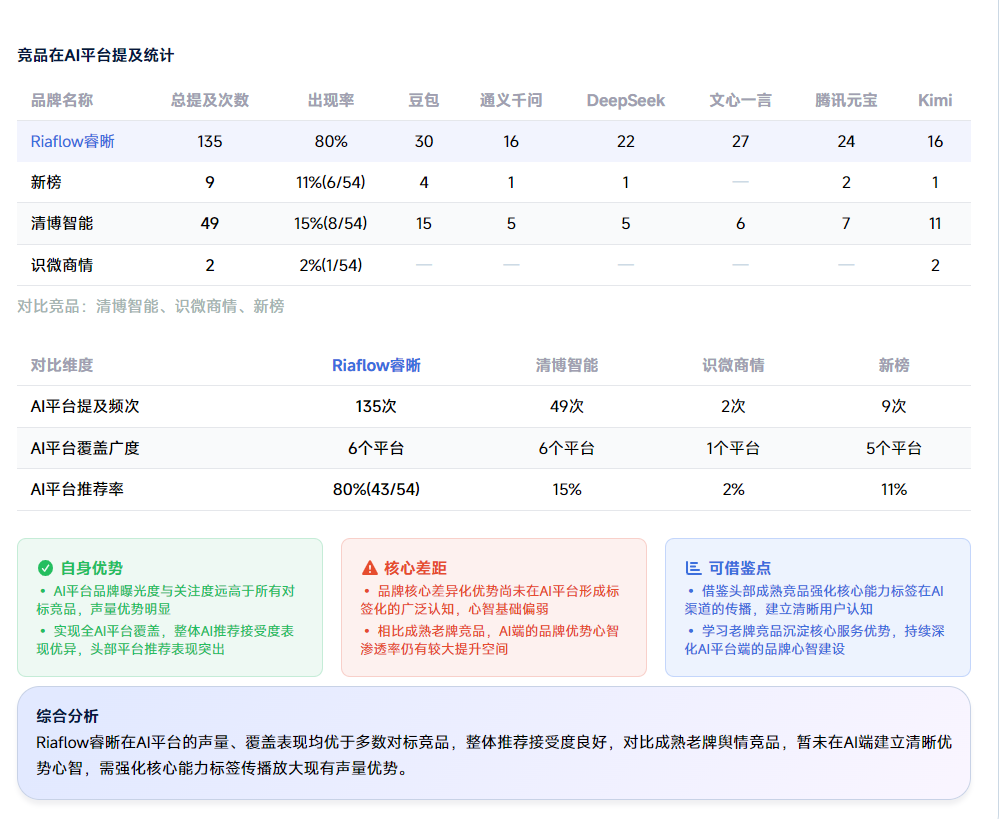Click the 腾讯元宝 column header
The height and width of the screenshot is (819, 999).
click(x=846, y=100)
